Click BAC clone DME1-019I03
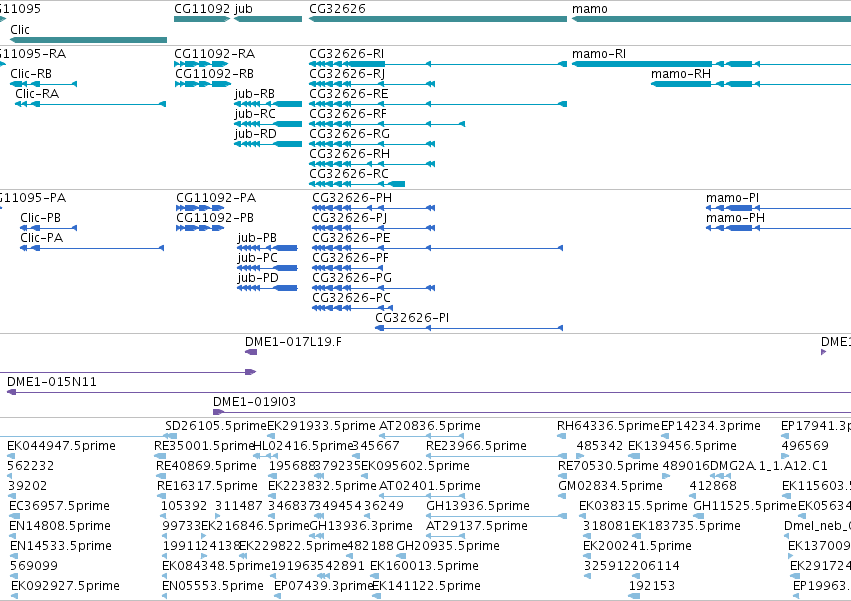This screenshot has width=851, height=601. (532, 412)
